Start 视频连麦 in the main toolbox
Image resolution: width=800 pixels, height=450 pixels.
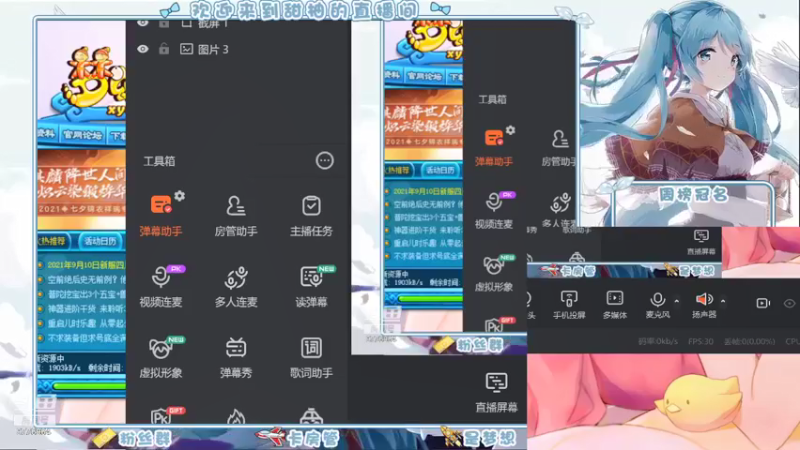tap(161, 286)
